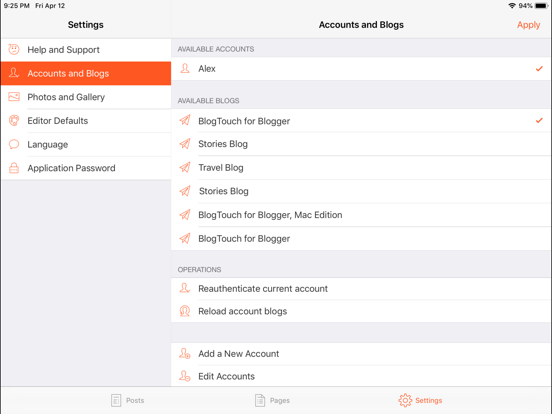Viewport: 552px width, 414px height.
Task: Choose the first Stories Blog entry
Action: pos(361,144)
